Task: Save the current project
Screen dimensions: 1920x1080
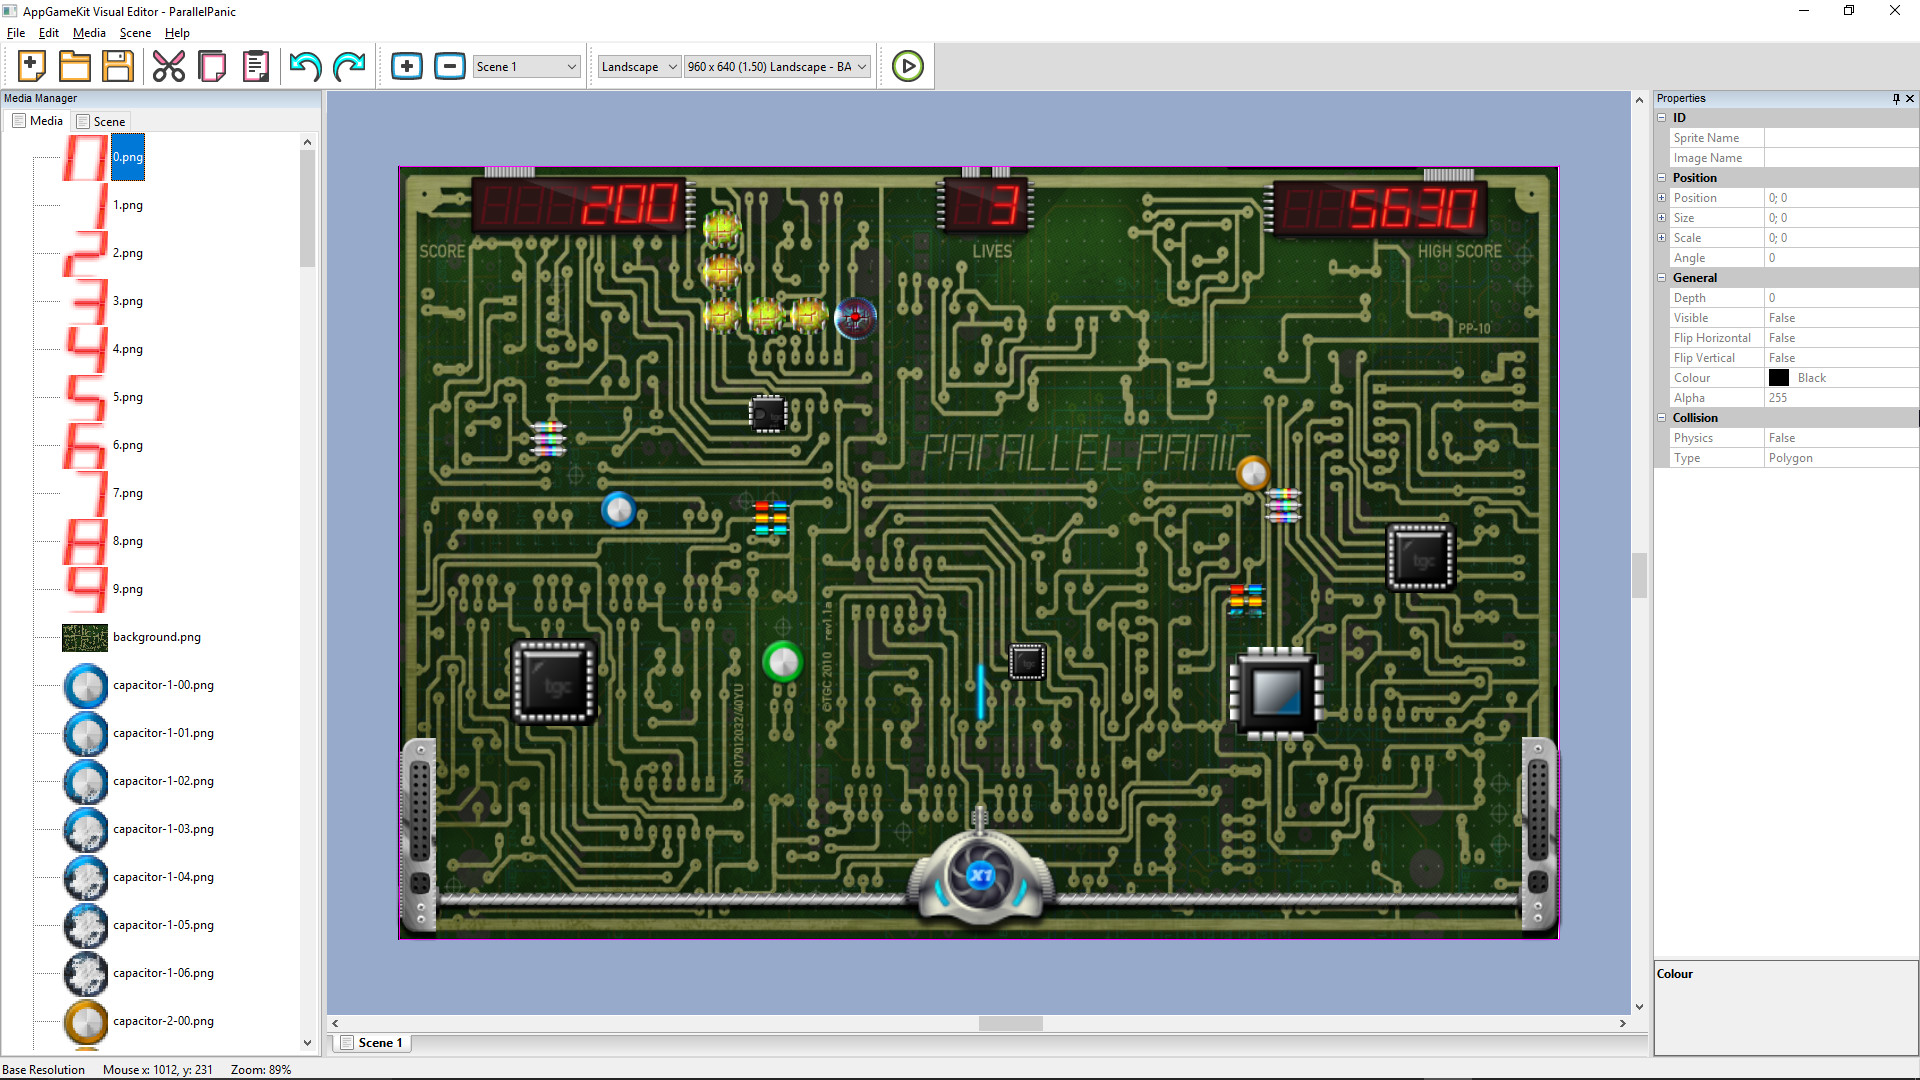Action: point(117,65)
